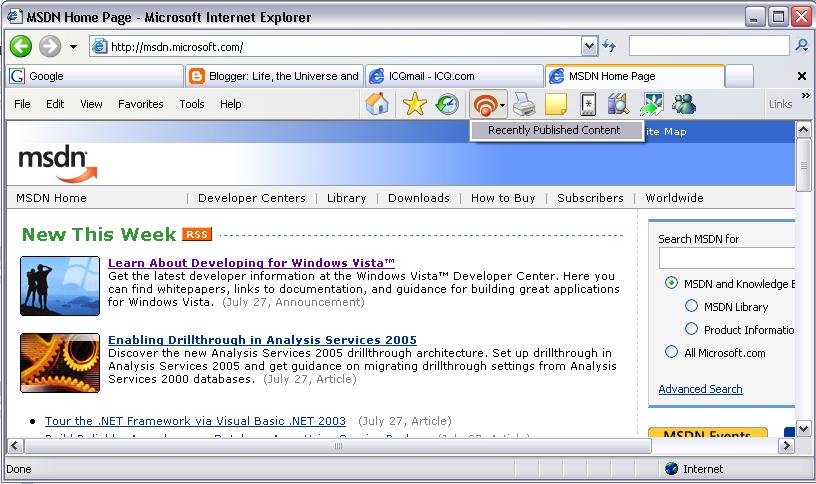
Task: Click the orange RSS feeds icon
Action: point(484,104)
